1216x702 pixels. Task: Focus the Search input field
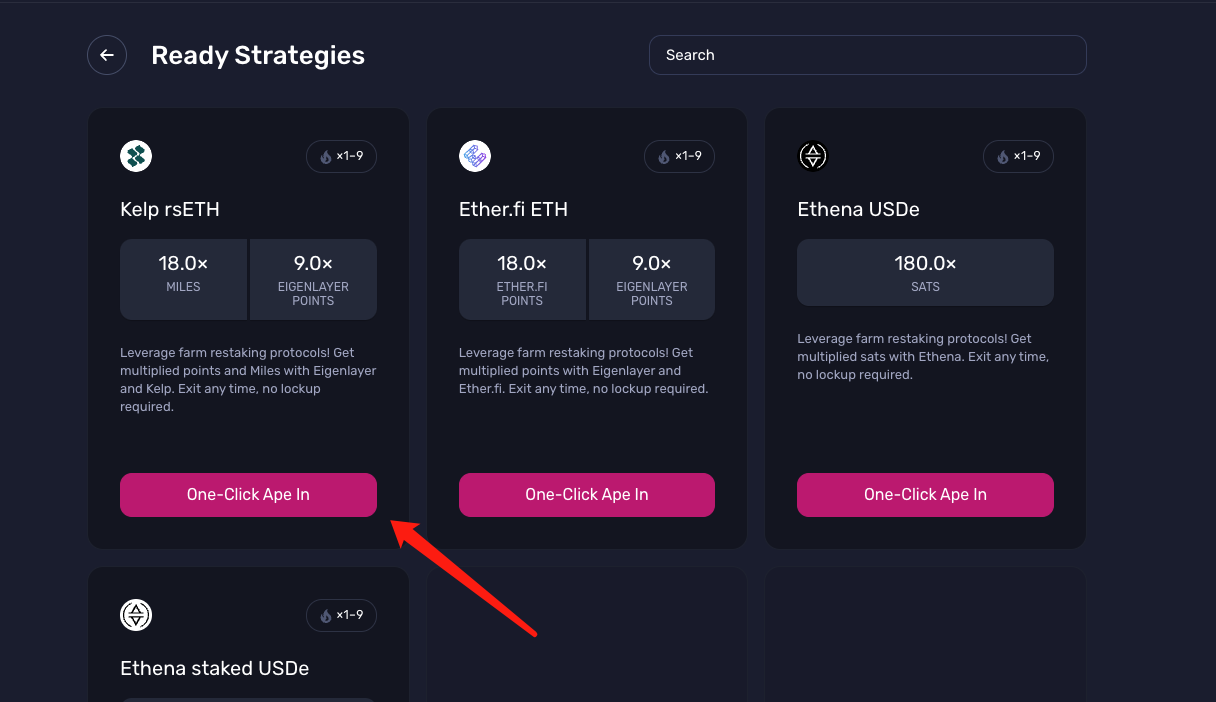click(x=868, y=55)
